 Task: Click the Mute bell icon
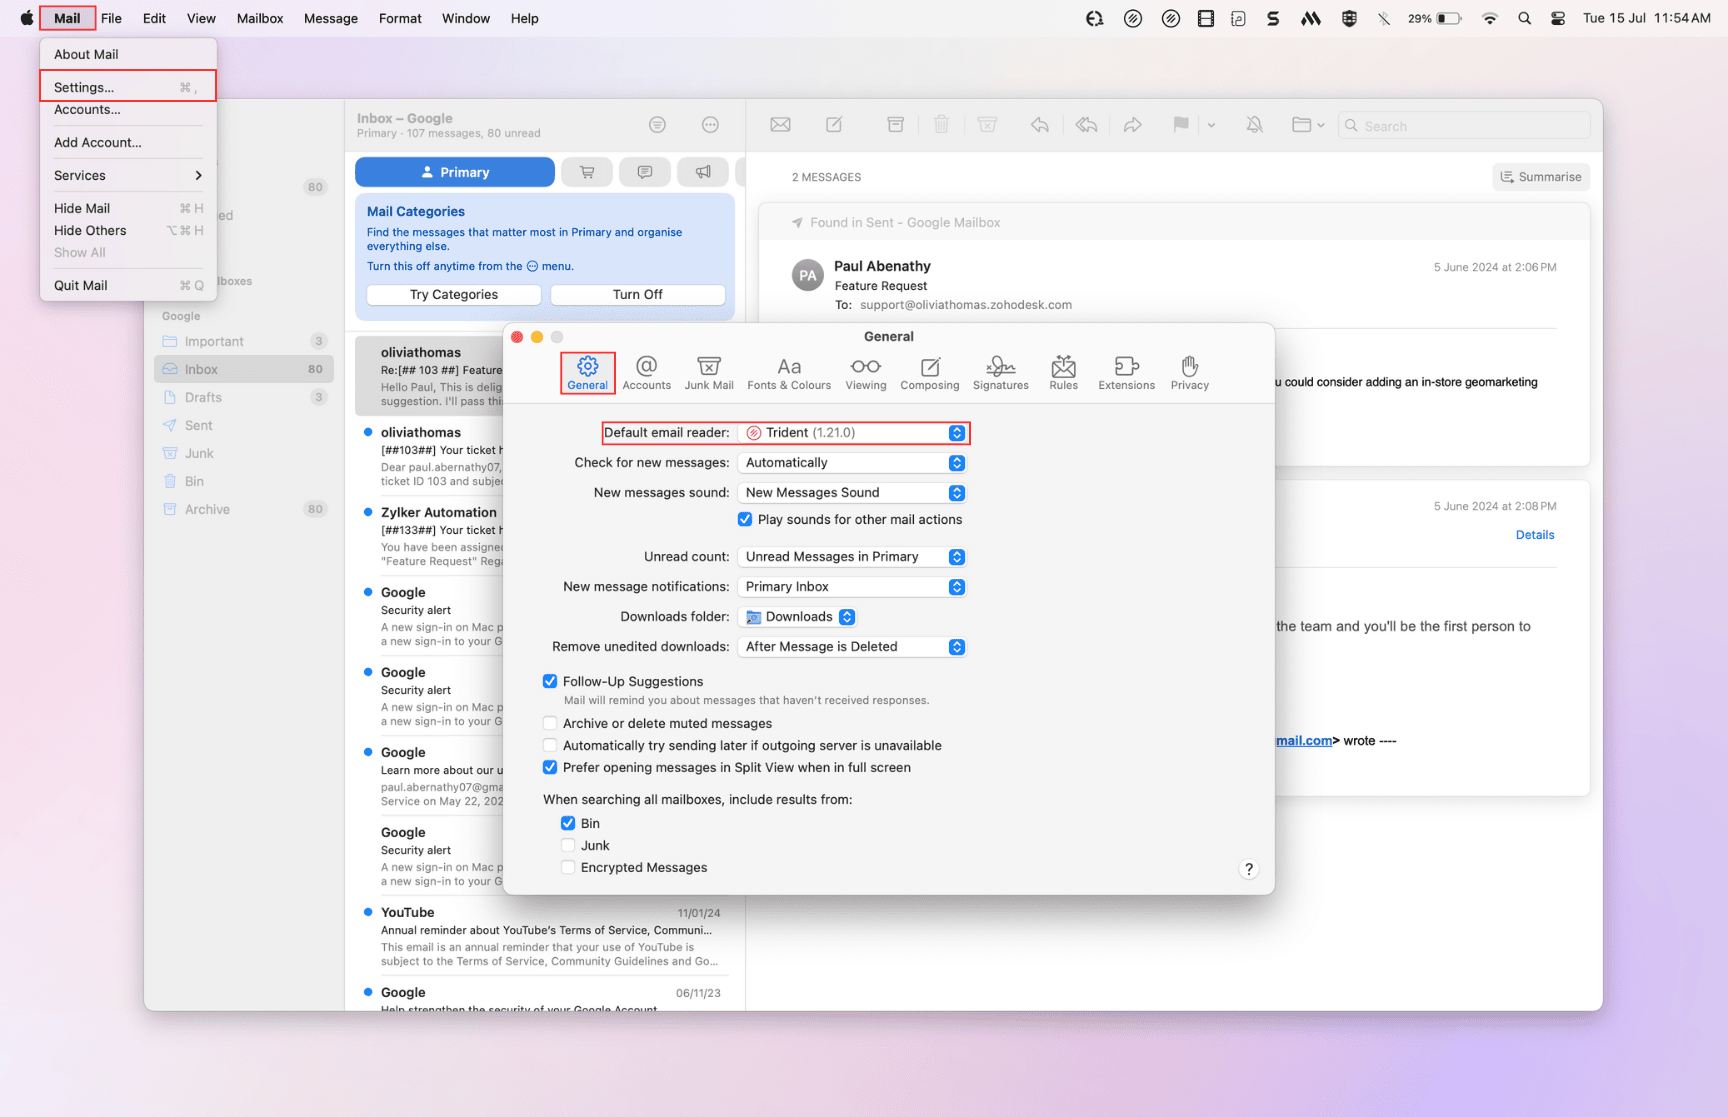click(x=1254, y=125)
